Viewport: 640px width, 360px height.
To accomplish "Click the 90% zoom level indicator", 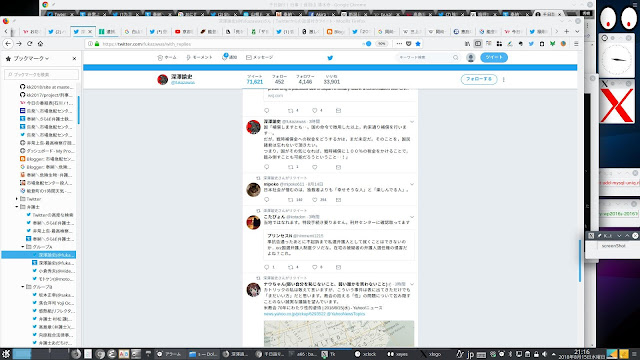I will (381, 44).
